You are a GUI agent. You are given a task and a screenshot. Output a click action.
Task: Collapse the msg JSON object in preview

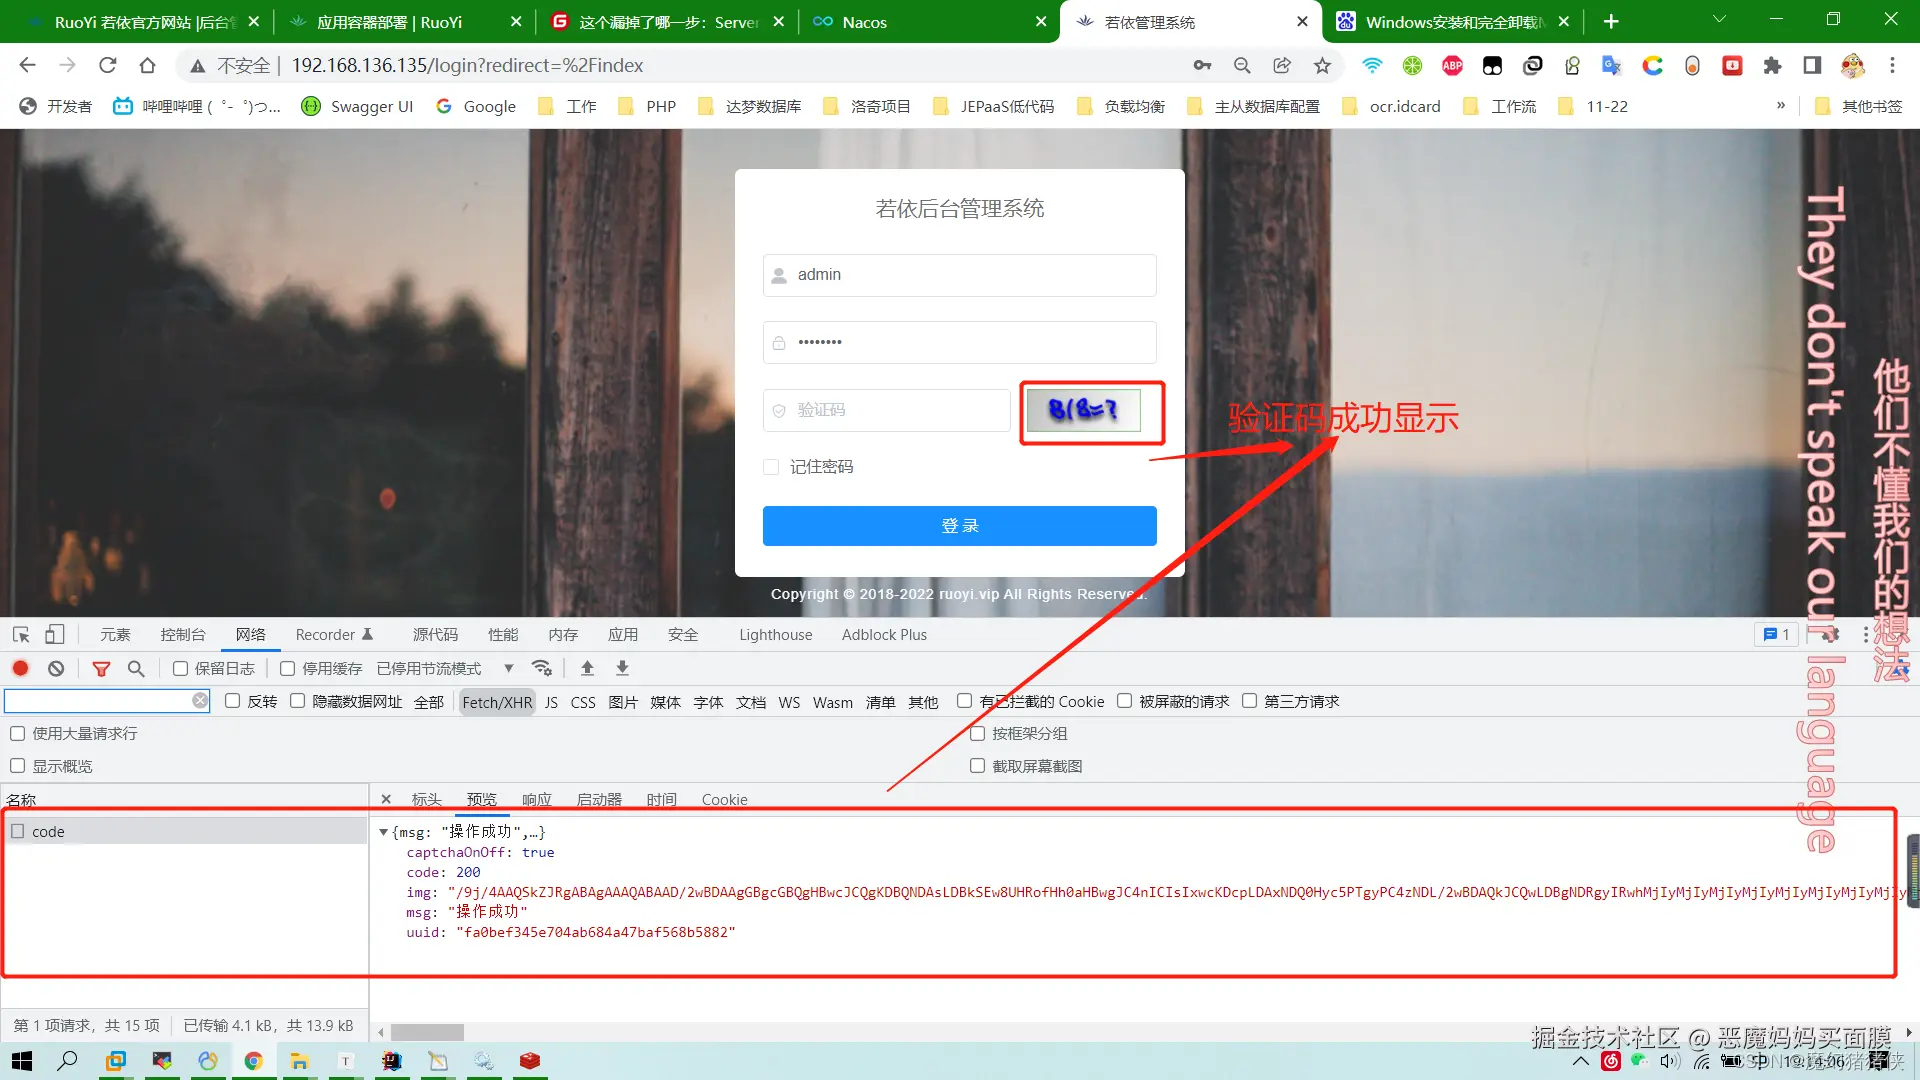coord(383,831)
